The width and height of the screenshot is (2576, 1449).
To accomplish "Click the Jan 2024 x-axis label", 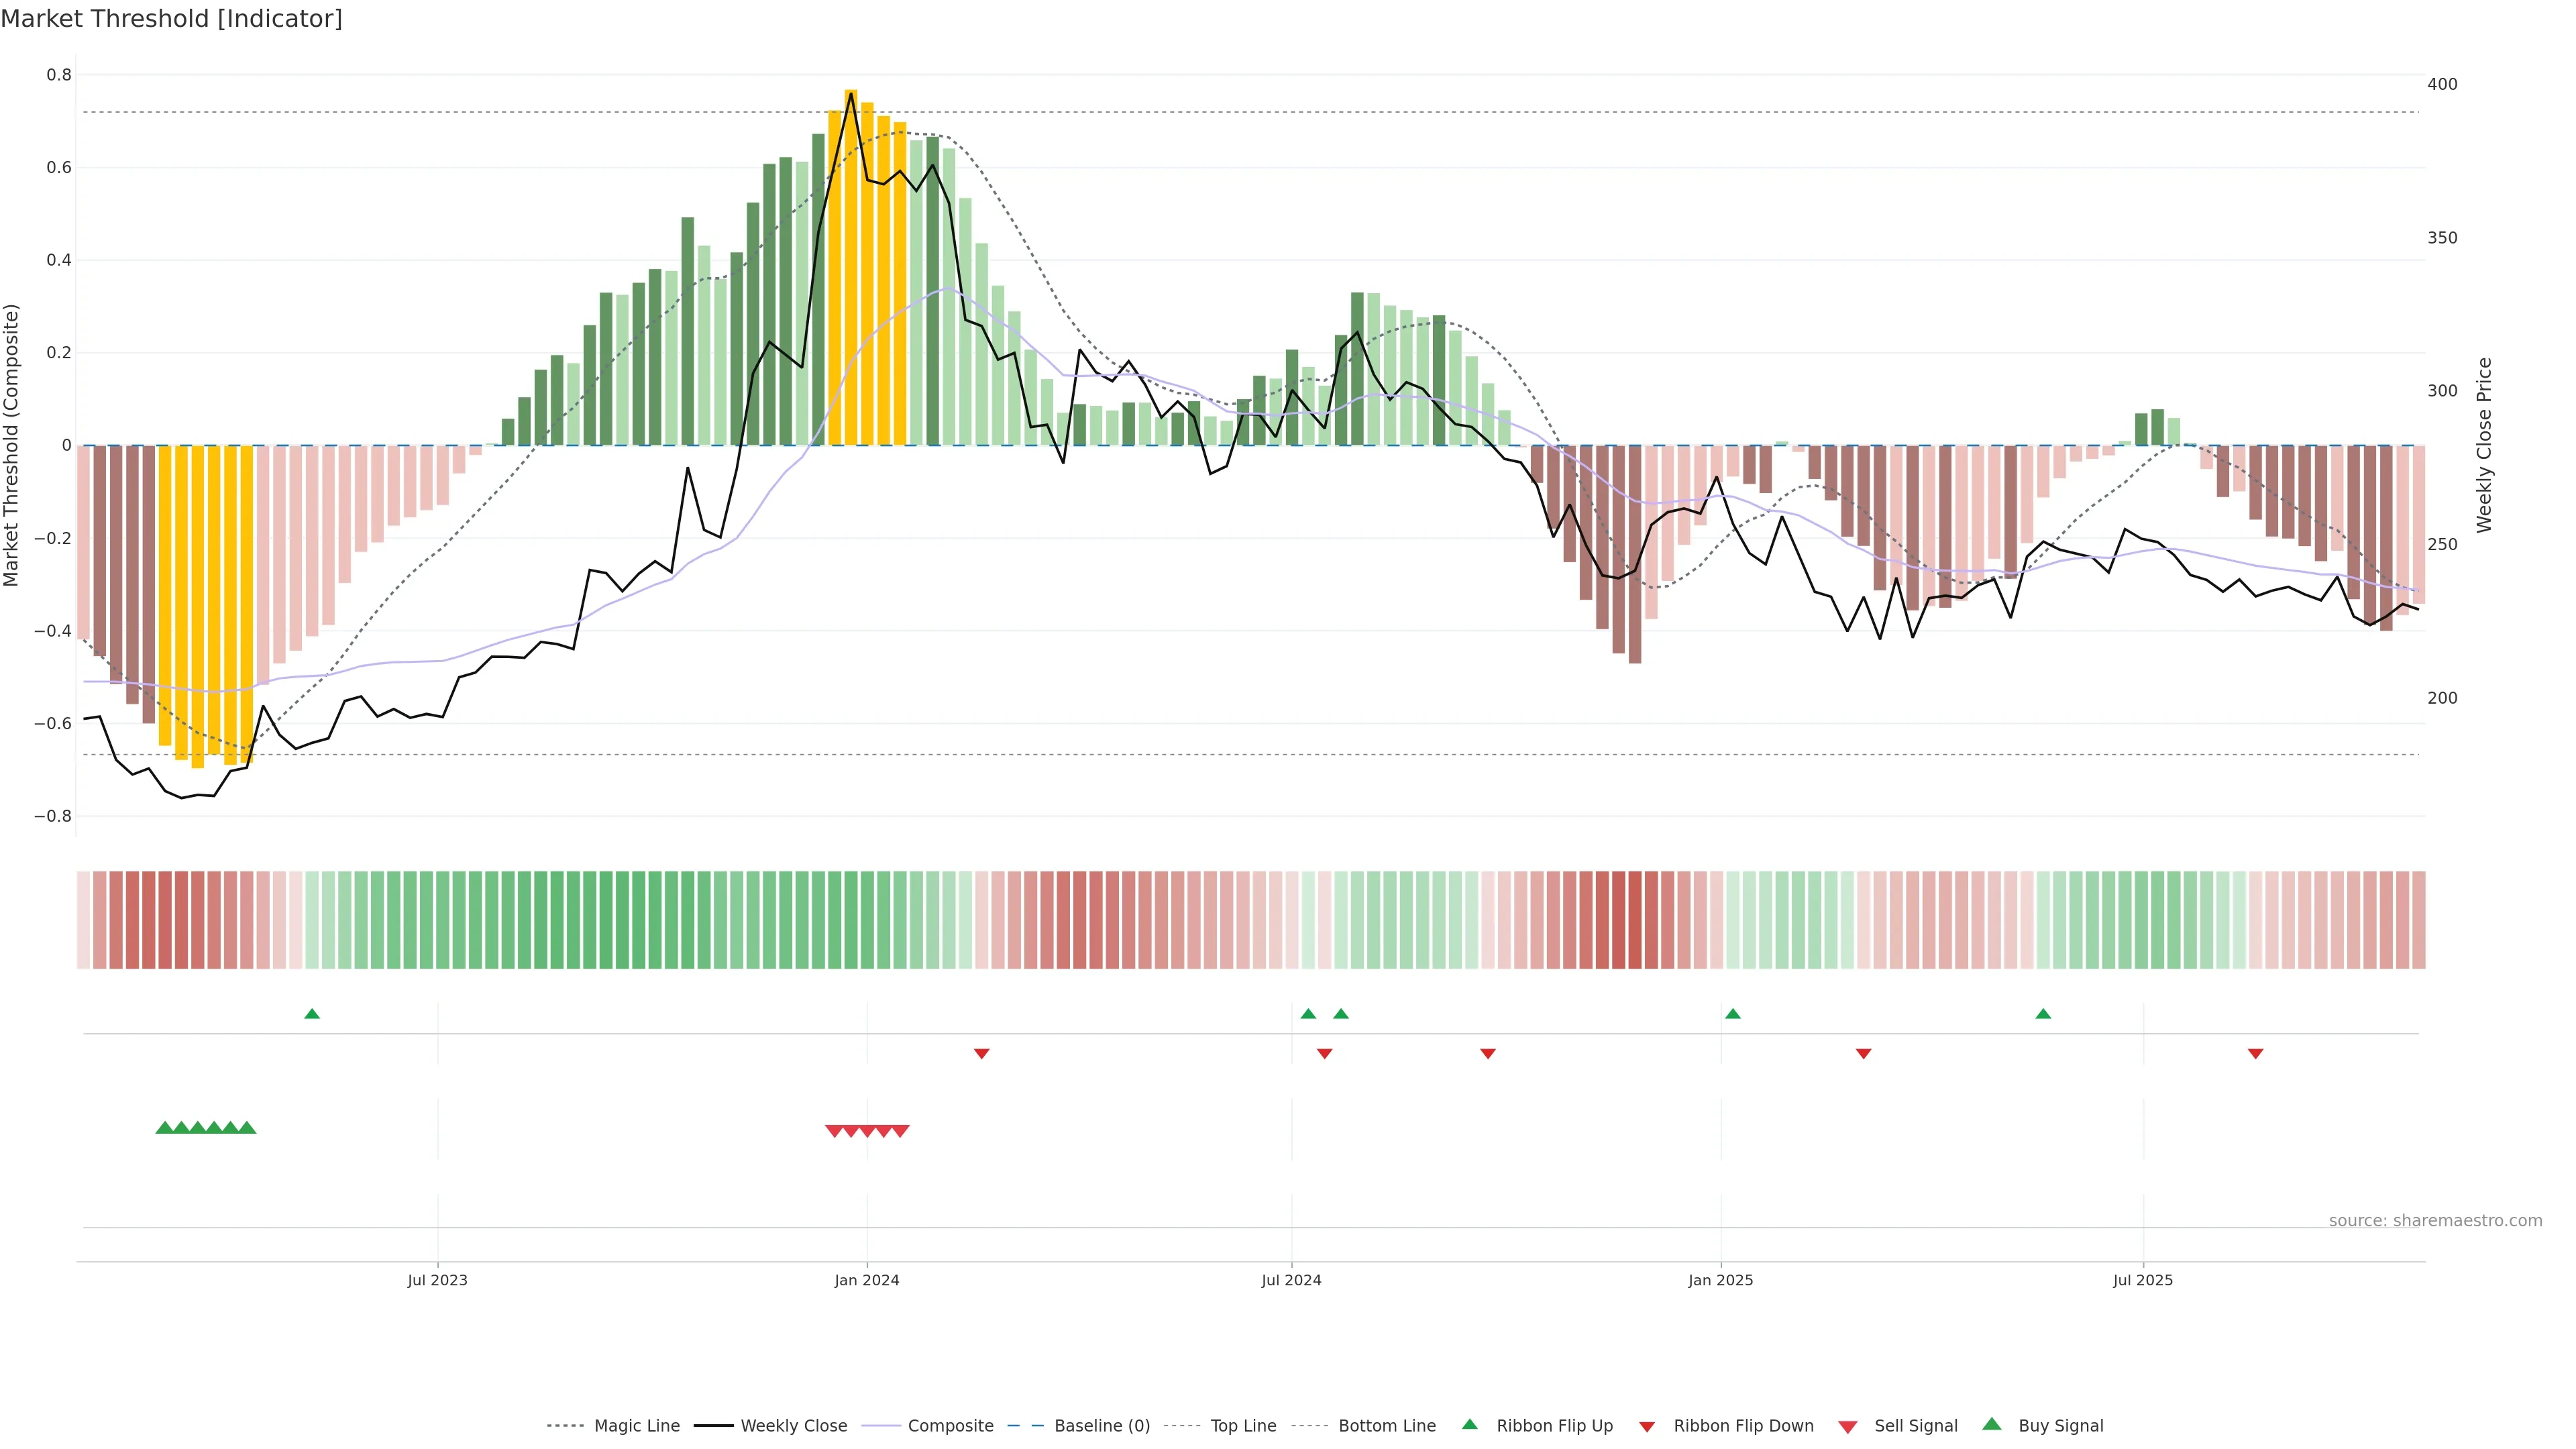I will click(867, 1280).
